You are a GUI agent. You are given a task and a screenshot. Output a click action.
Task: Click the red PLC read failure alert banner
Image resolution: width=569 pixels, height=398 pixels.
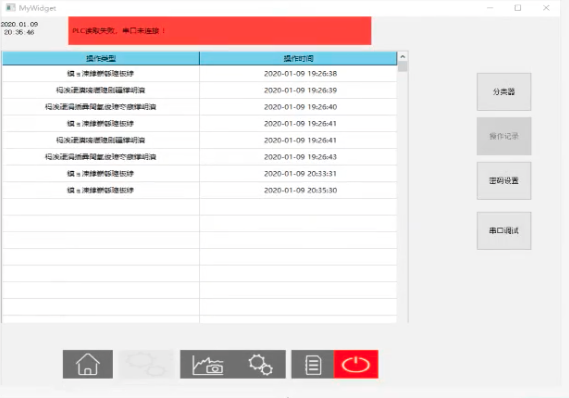click(220, 31)
